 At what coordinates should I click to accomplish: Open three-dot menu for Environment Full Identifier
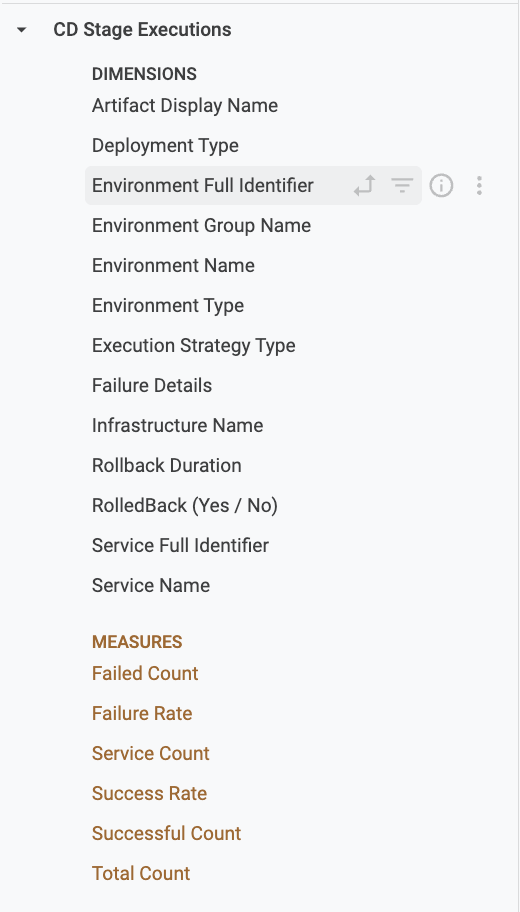tap(479, 186)
